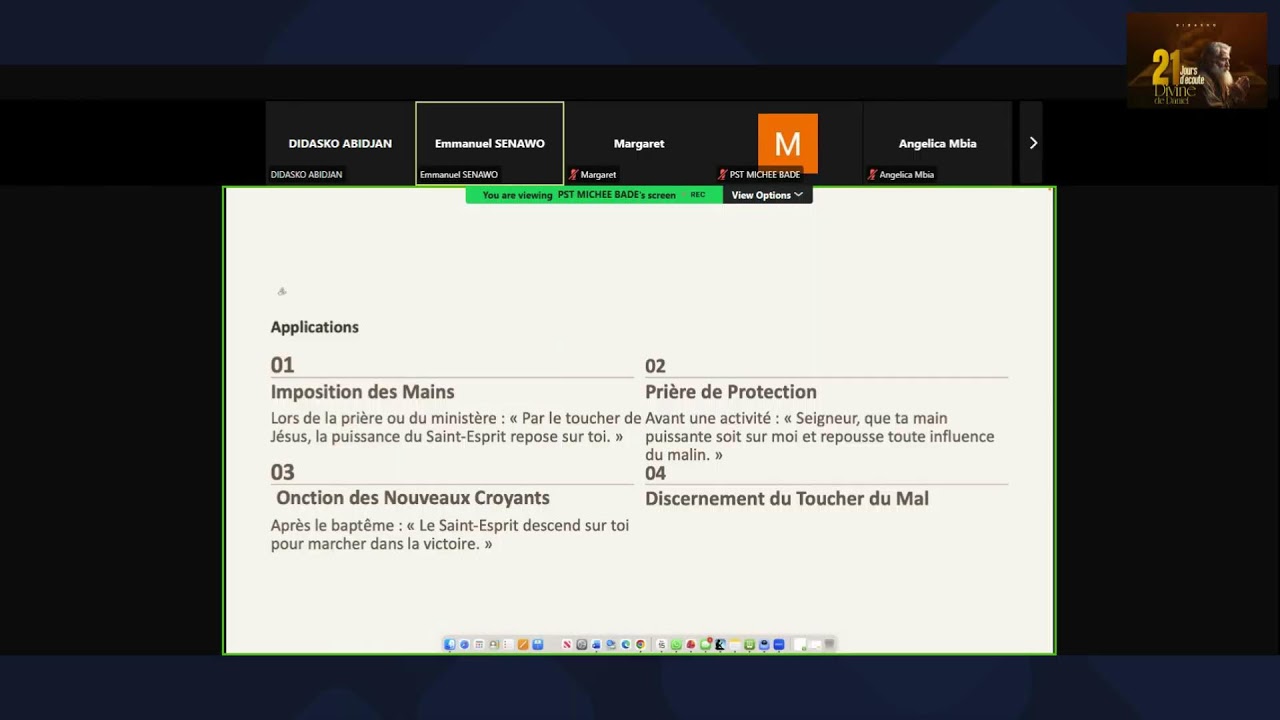Open Google Chrome in the dock

[x=640, y=645]
